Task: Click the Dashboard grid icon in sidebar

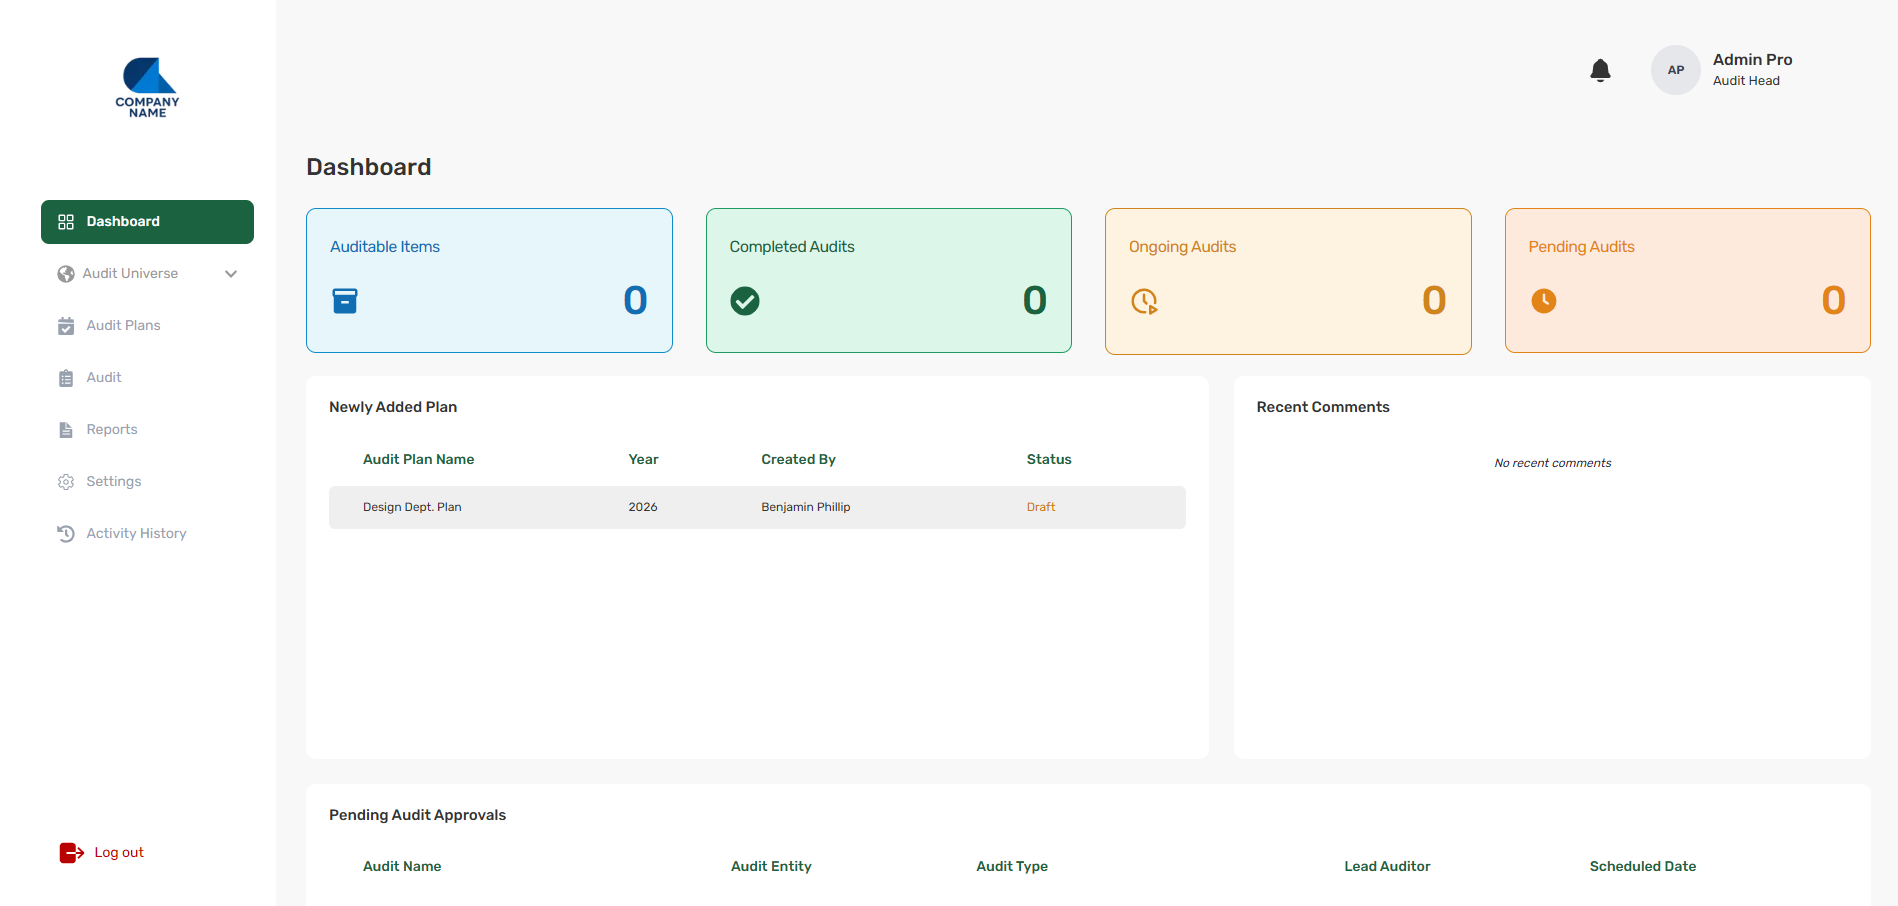Action: tap(66, 222)
